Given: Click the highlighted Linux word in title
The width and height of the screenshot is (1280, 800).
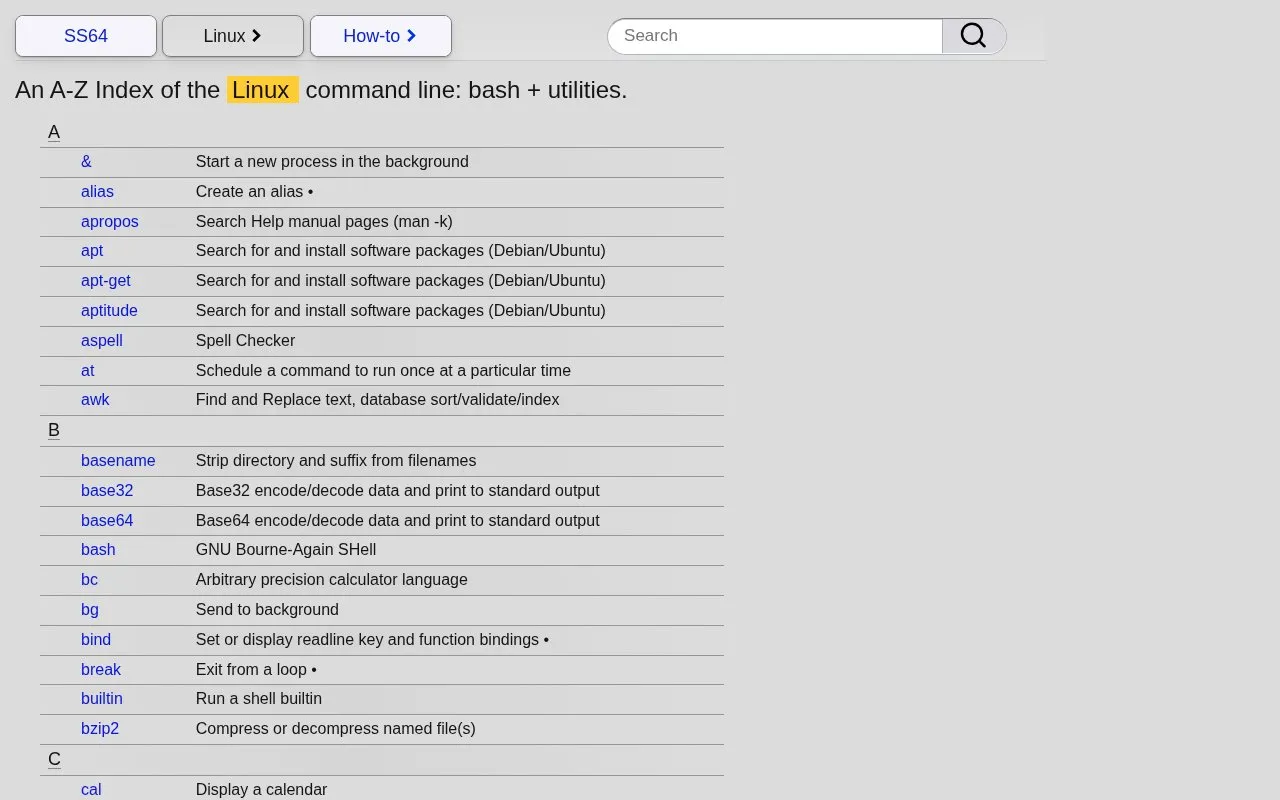Looking at the screenshot, I should (262, 90).
